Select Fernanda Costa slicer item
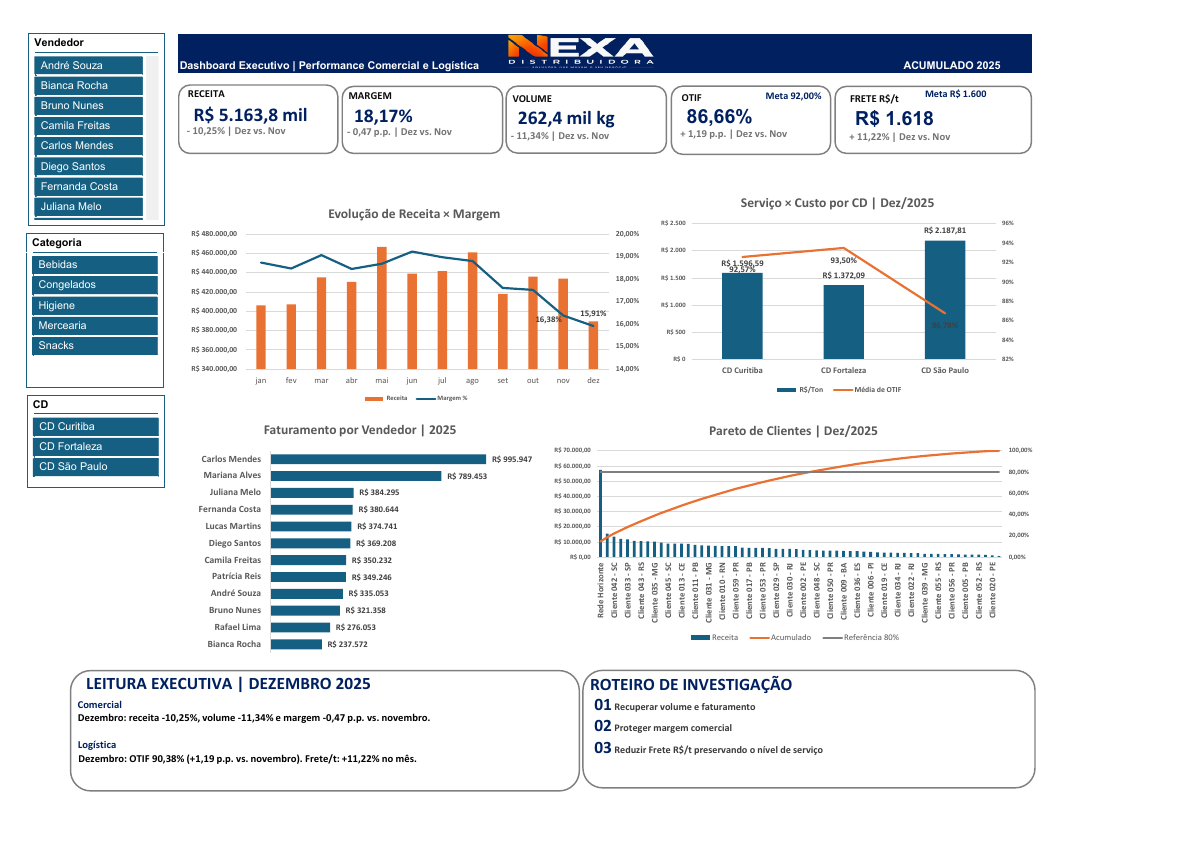Viewport: 1200px width, 849px height. (89, 187)
